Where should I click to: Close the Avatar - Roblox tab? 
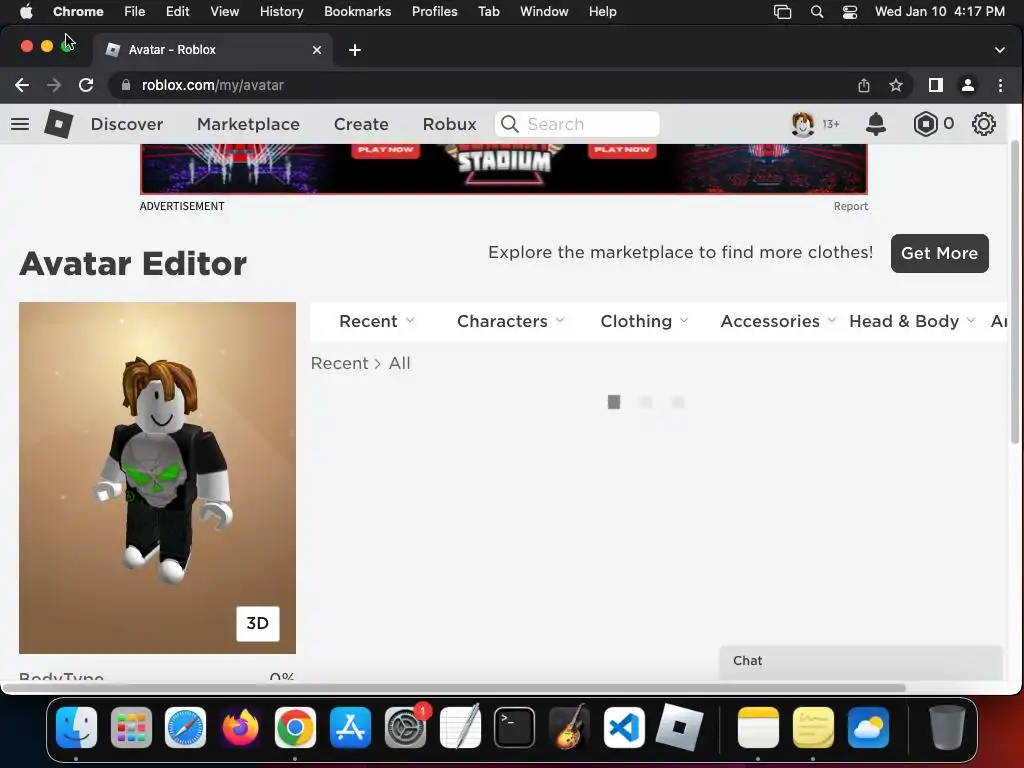(x=317, y=50)
